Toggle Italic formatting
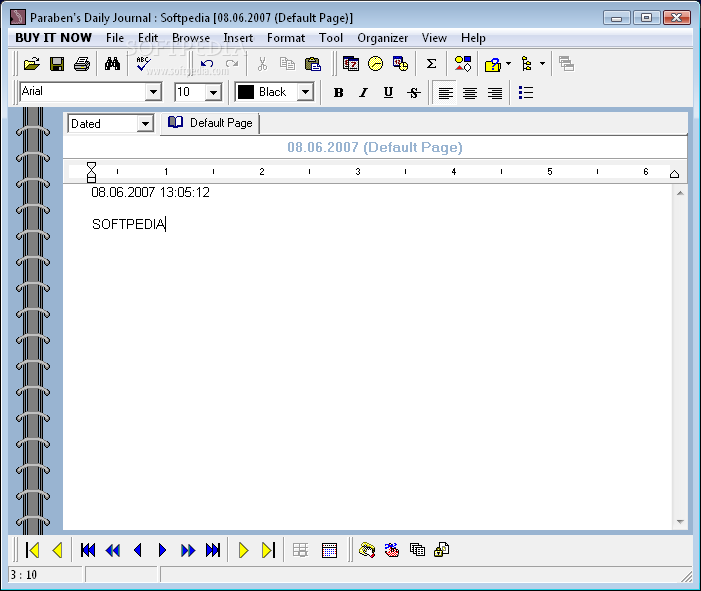 point(363,93)
